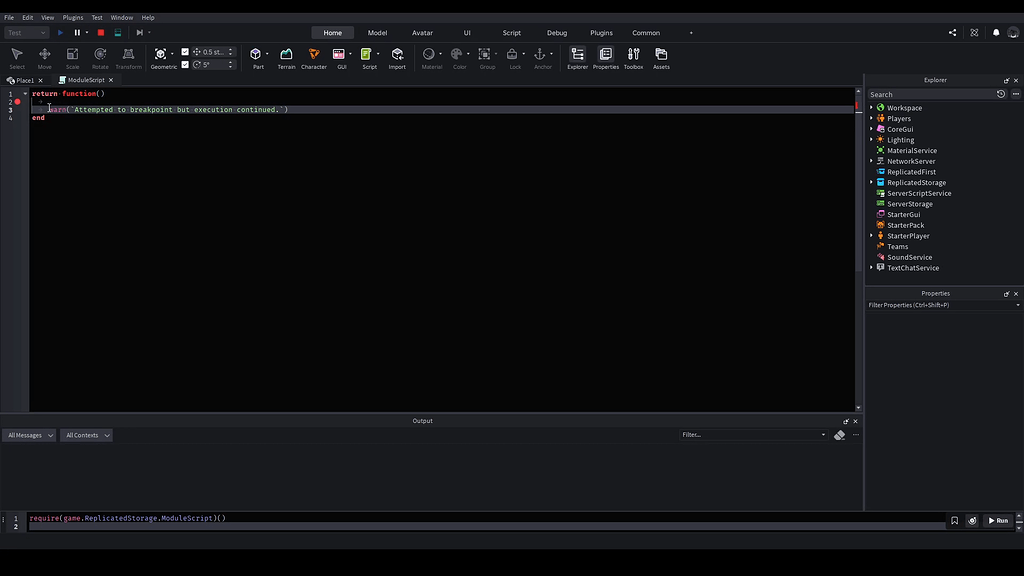Screen dimensions: 1024x576
Task: Click the Group icon
Action: (x=484, y=54)
